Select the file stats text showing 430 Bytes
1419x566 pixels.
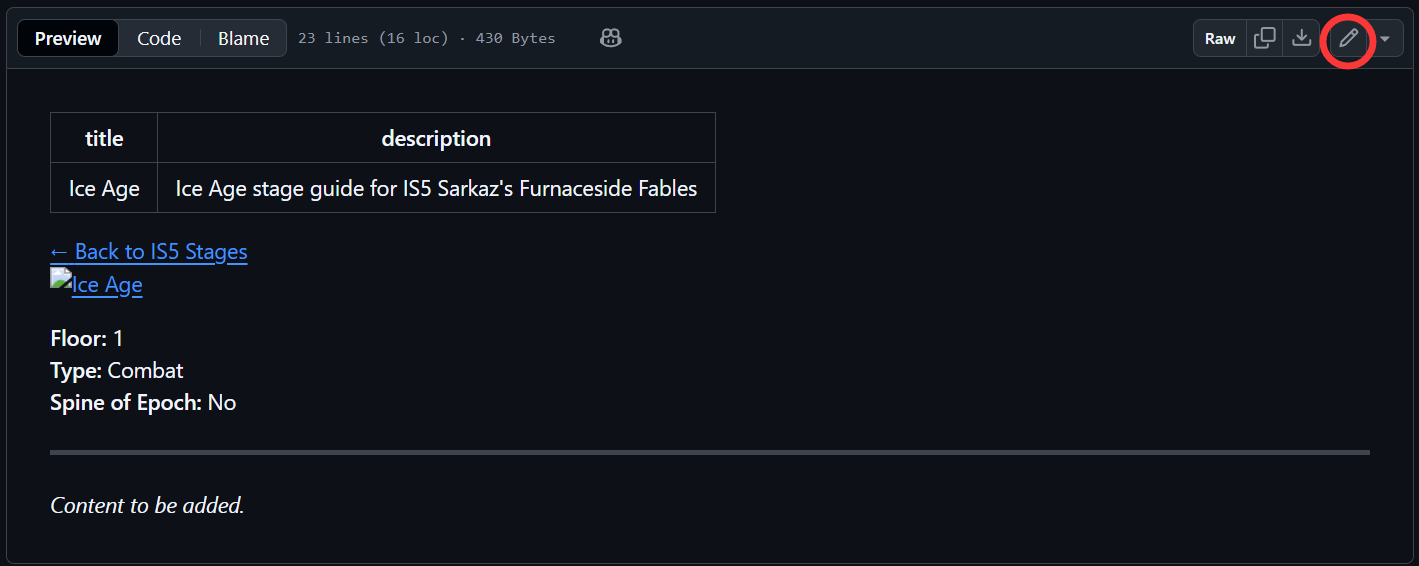[426, 38]
